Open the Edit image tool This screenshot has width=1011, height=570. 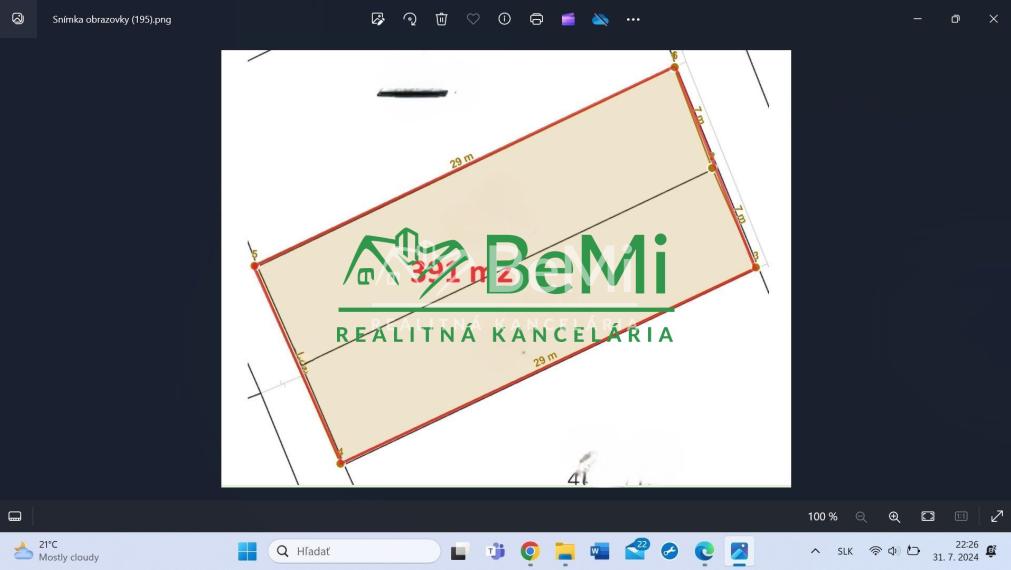click(x=378, y=19)
